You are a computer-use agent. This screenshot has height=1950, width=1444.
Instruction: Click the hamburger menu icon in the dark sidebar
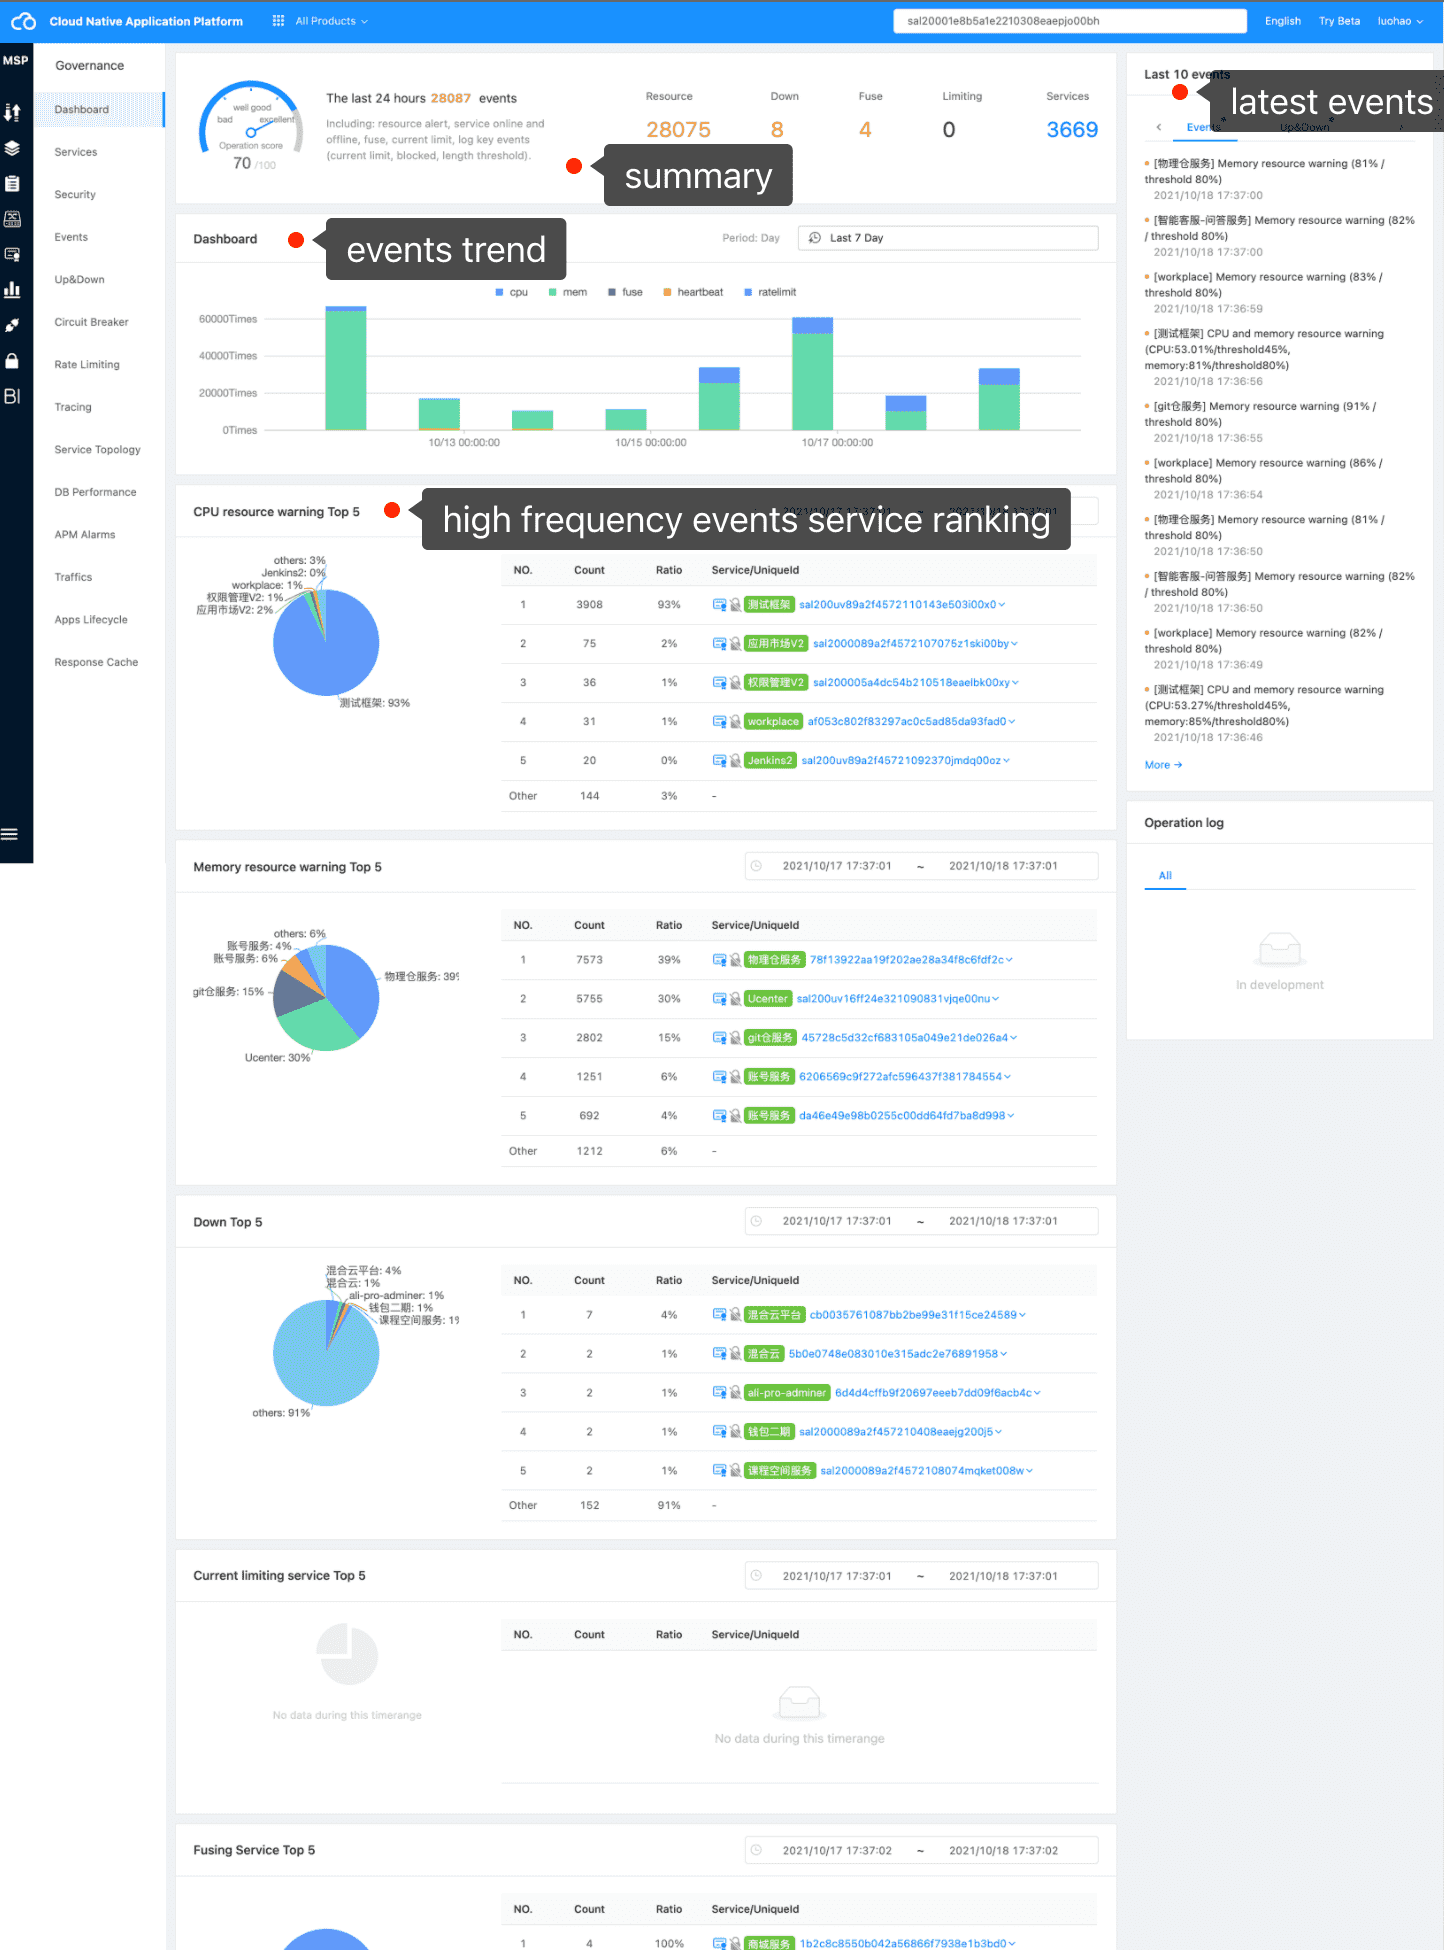[10, 834]
